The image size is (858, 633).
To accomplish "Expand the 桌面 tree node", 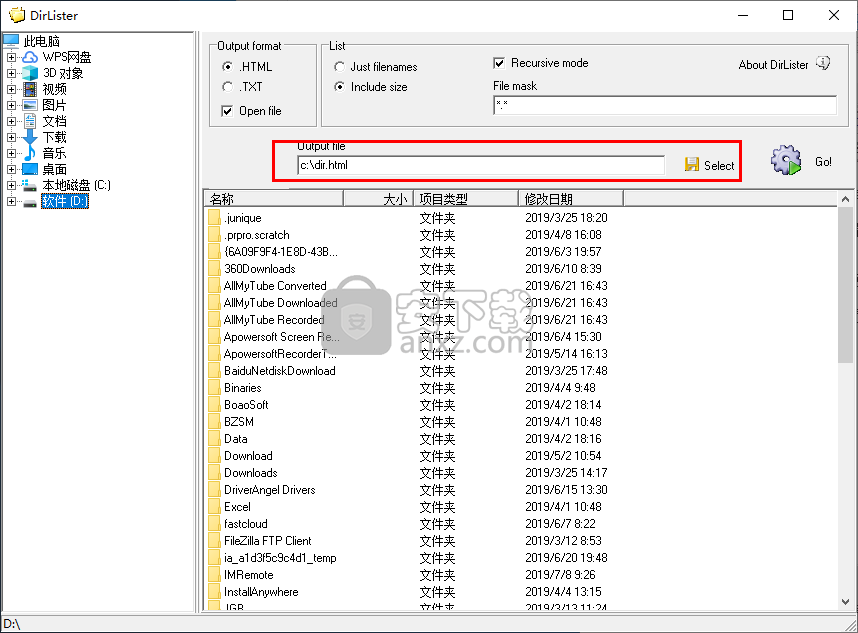I will [x=11, y=169].
